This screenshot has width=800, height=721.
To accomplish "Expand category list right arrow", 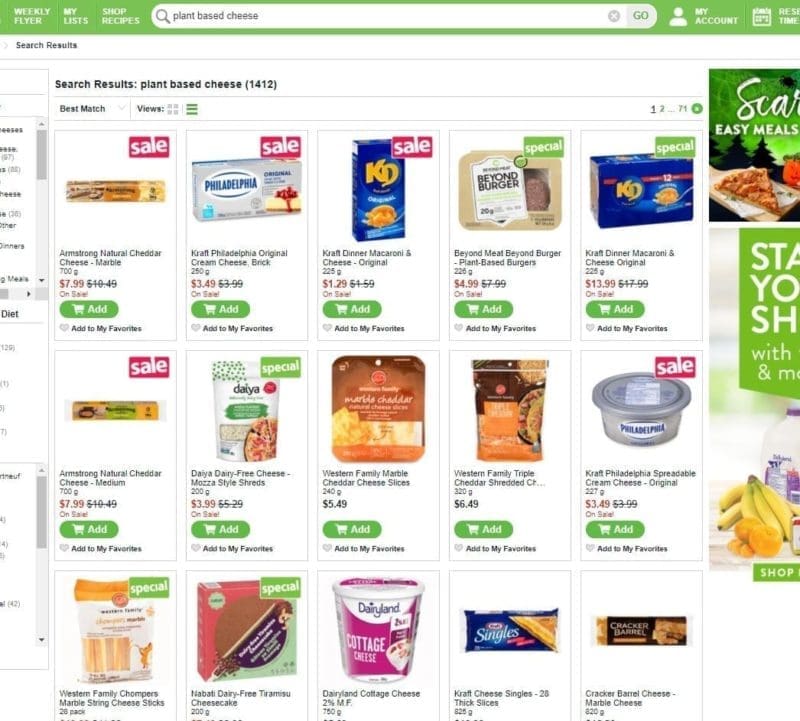I will [29, 294].
